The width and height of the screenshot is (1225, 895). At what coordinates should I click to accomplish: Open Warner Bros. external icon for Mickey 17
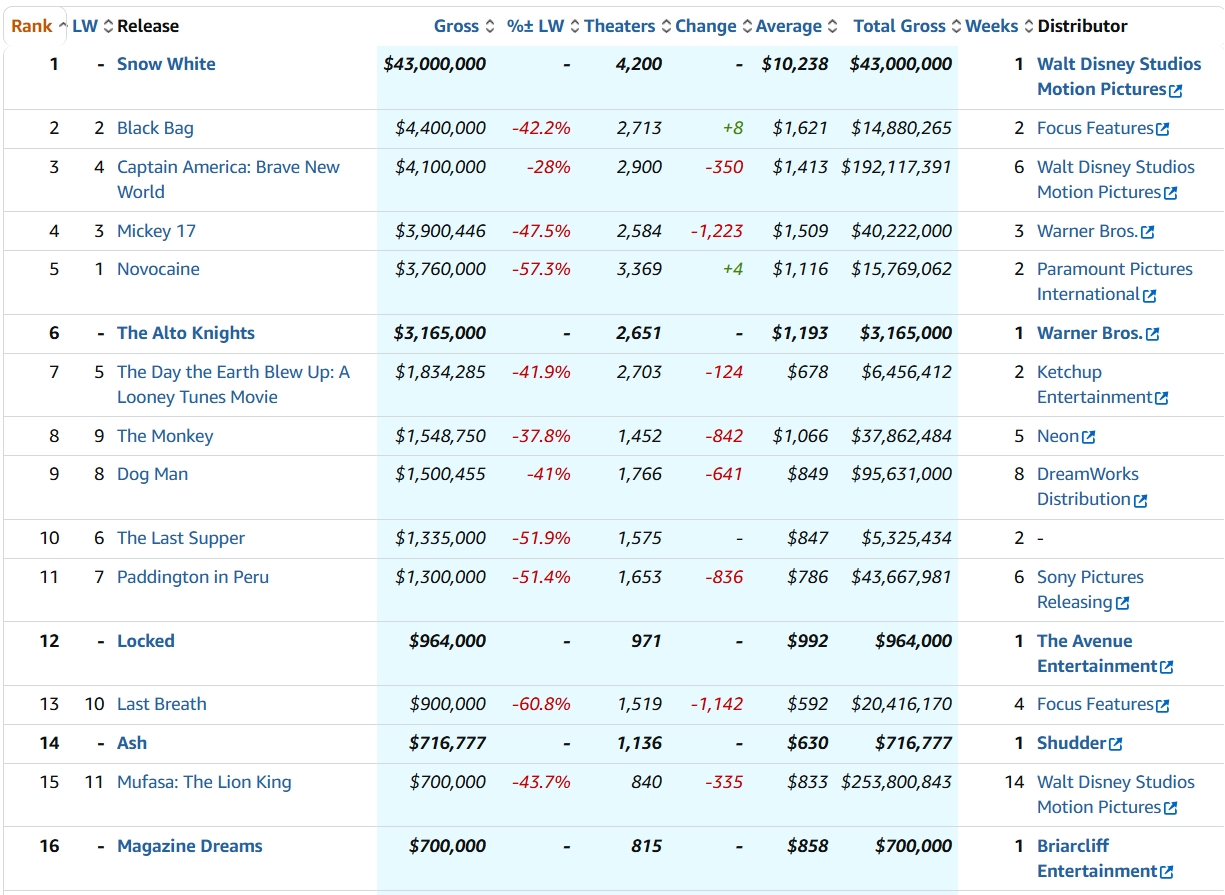coord(1147,232)
